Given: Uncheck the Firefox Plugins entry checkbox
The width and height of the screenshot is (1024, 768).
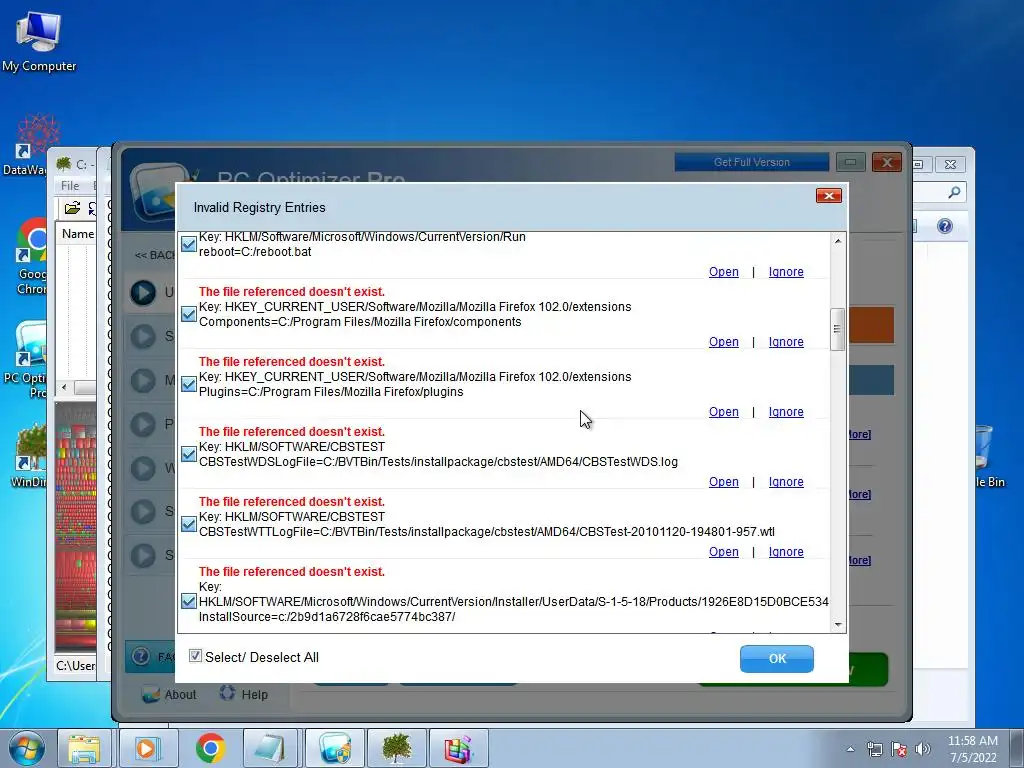Looking at the screenshot, I should pyautogui.click(x=189, y=384).
